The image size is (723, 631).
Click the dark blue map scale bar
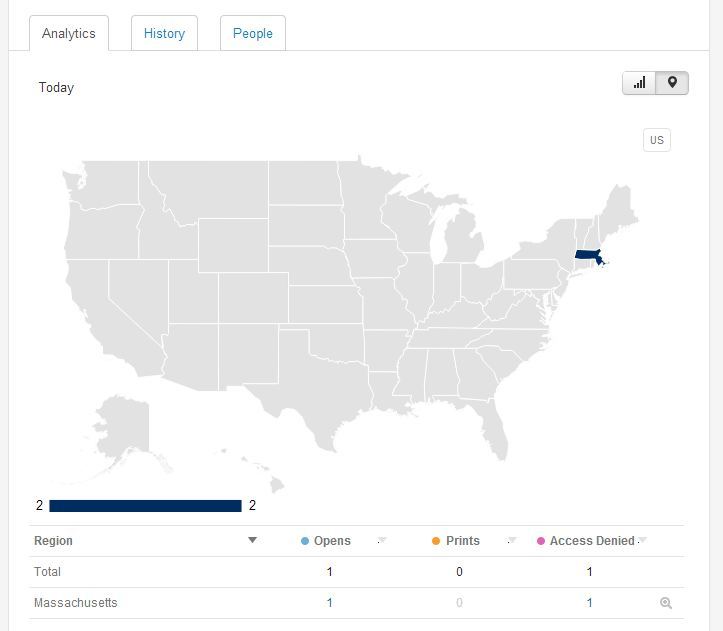pyautogui.click(x=145, y=506)
